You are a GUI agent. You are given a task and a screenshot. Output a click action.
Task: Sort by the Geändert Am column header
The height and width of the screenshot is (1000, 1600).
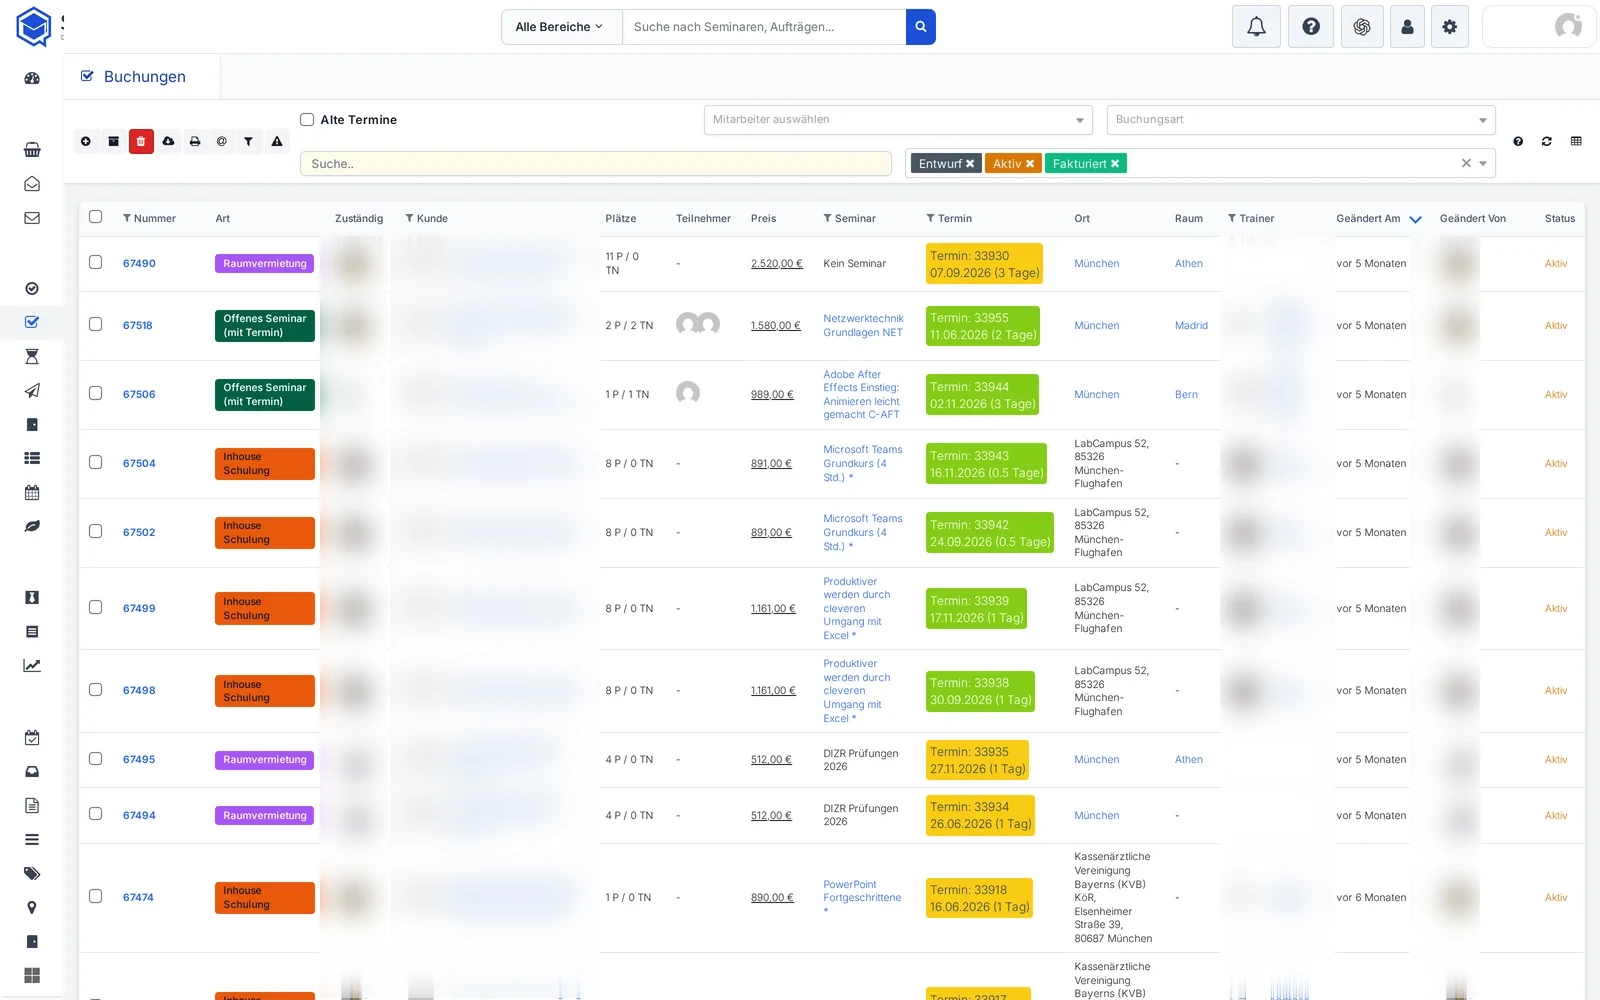[x=1369, y=219]
